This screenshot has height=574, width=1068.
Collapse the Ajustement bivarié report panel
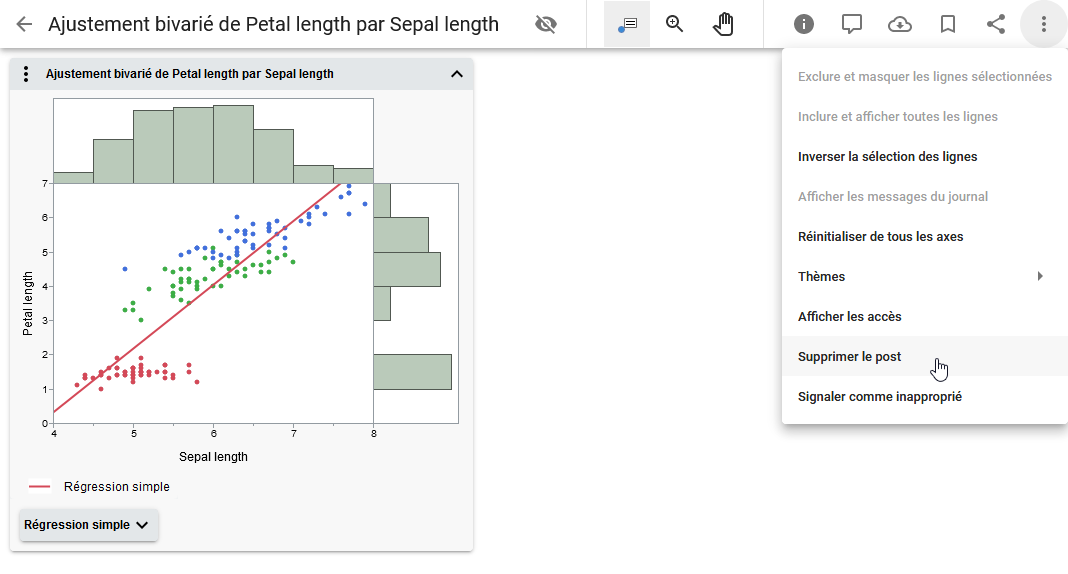pyautogui.click(x=457, y=74)
